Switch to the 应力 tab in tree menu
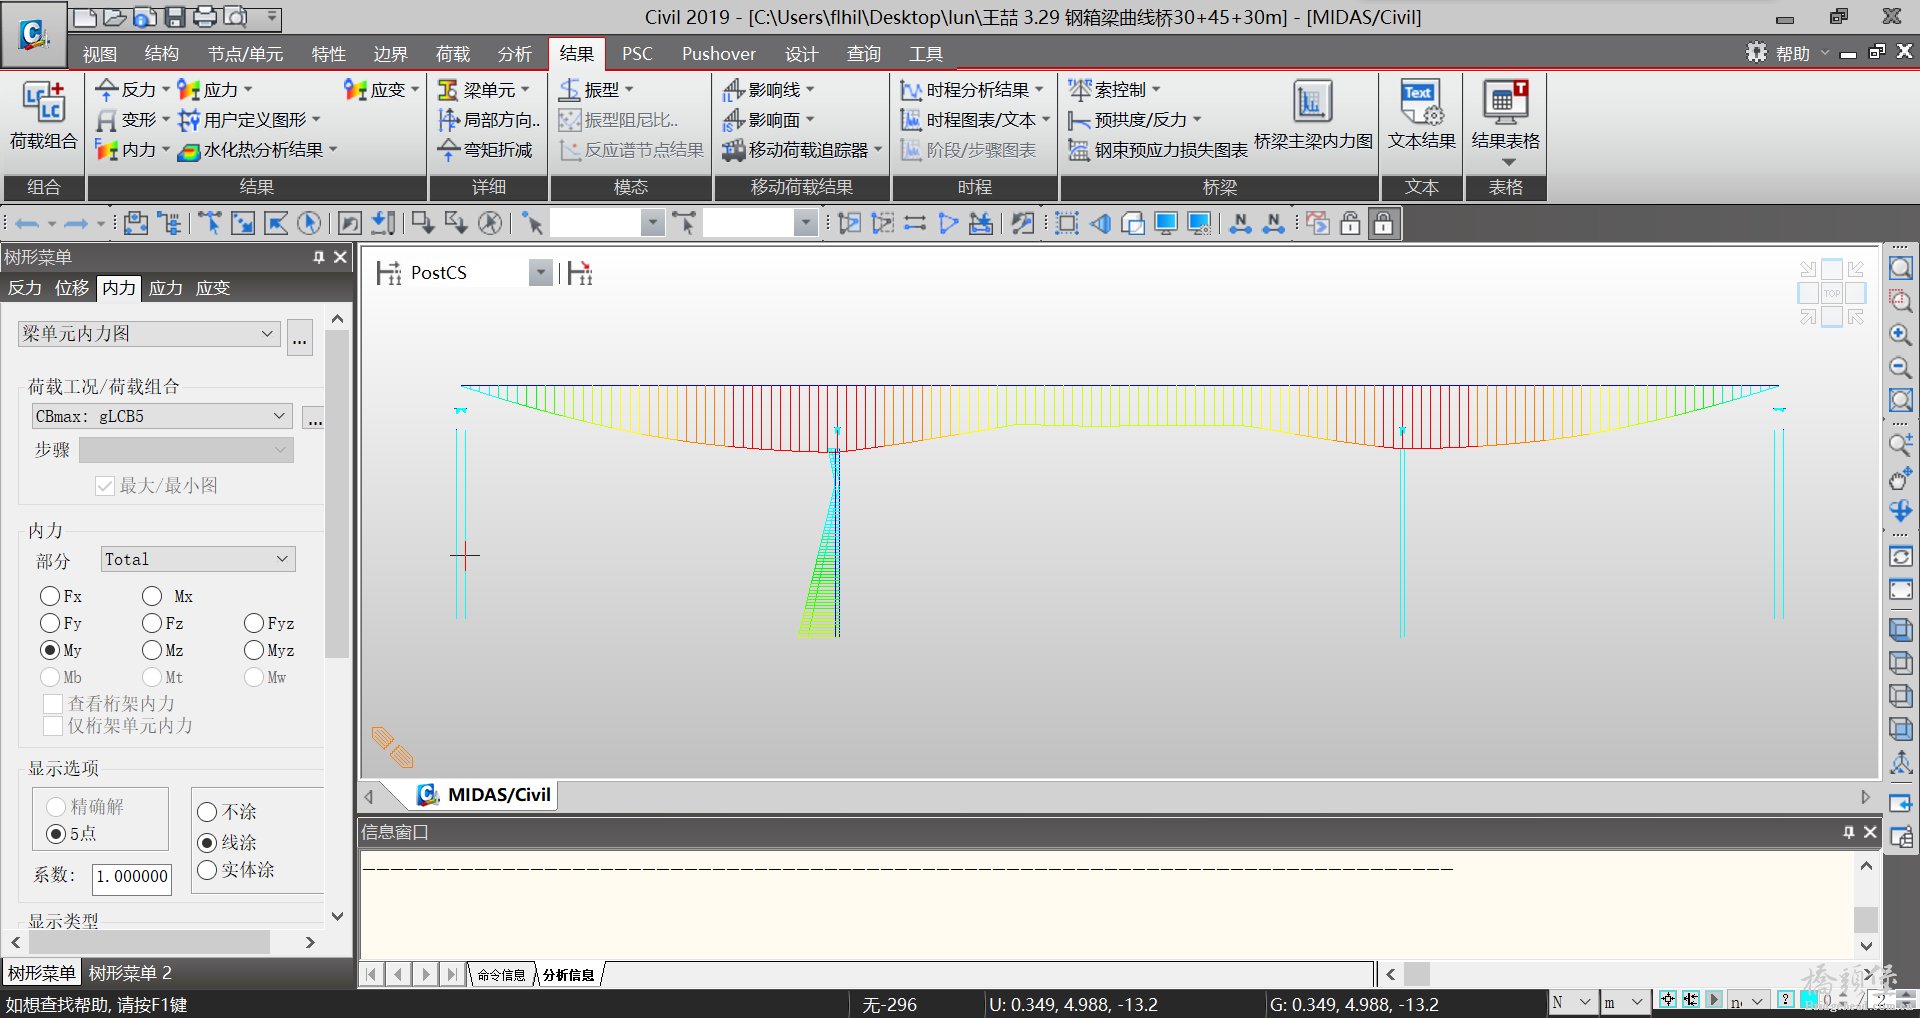The image size is (1920, 1018). pyautogui.click(x=166, y=288)
